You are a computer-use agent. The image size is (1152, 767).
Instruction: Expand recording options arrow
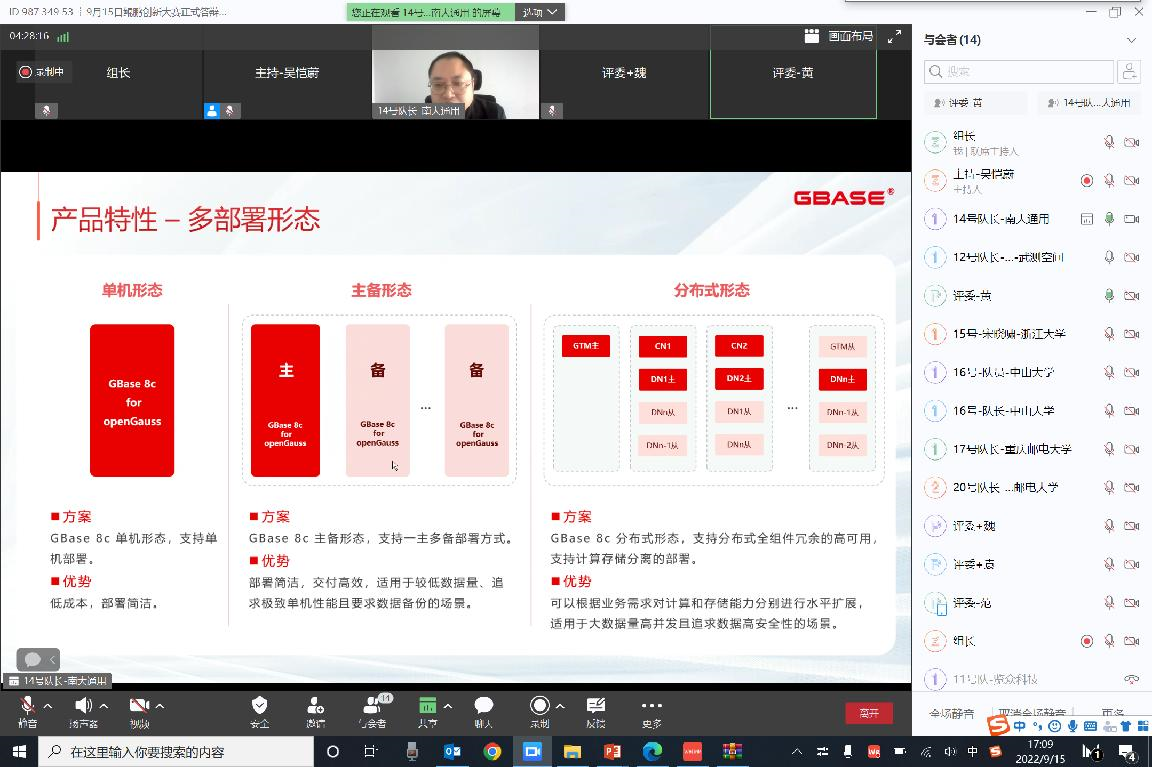[560, 706]
